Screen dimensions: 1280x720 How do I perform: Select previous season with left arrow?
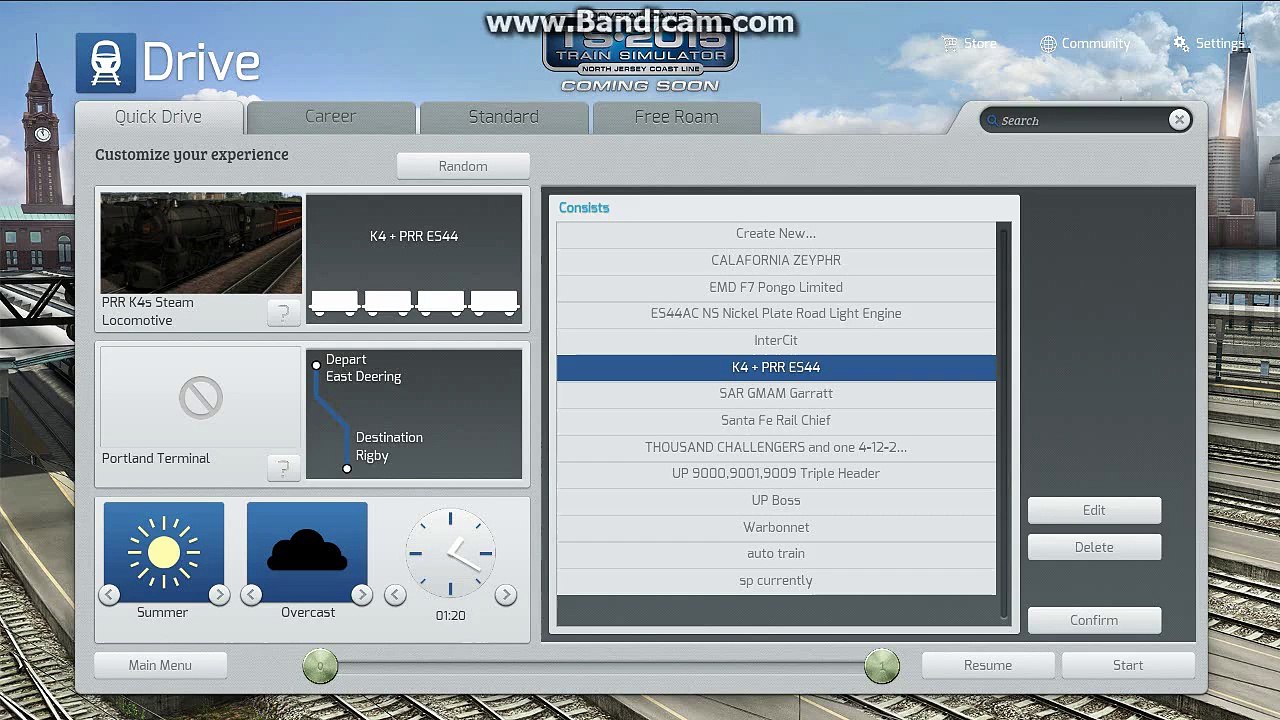tap(109, 595)
